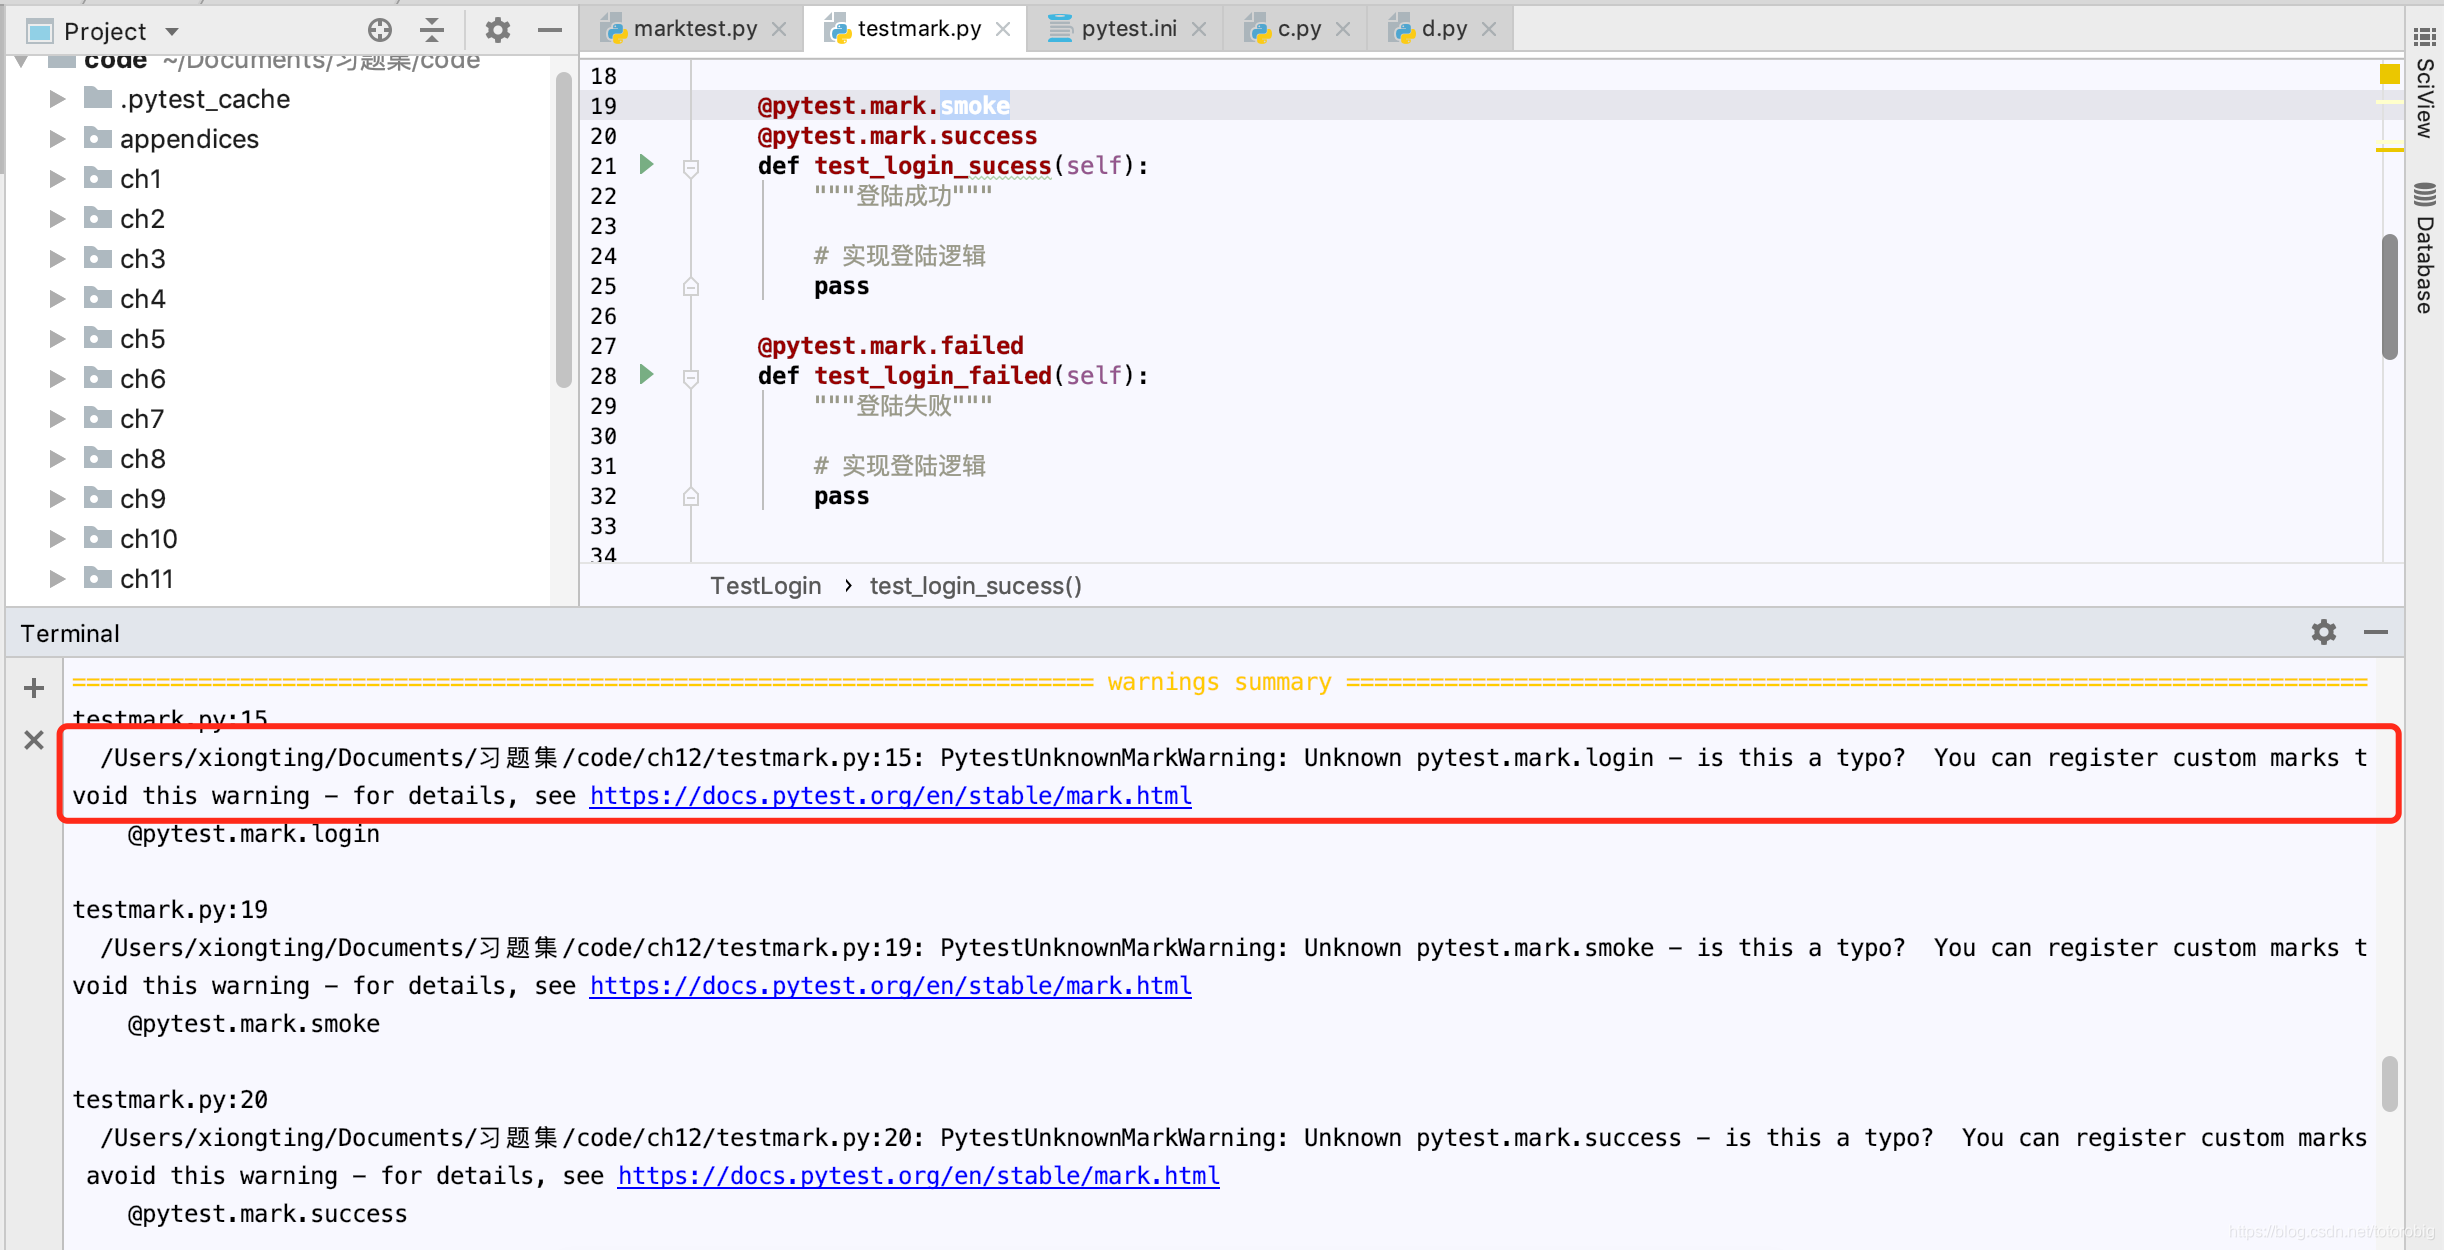Expand the ch1 folder in project tree
2444x1250 pixels.
tap(57, 178)
